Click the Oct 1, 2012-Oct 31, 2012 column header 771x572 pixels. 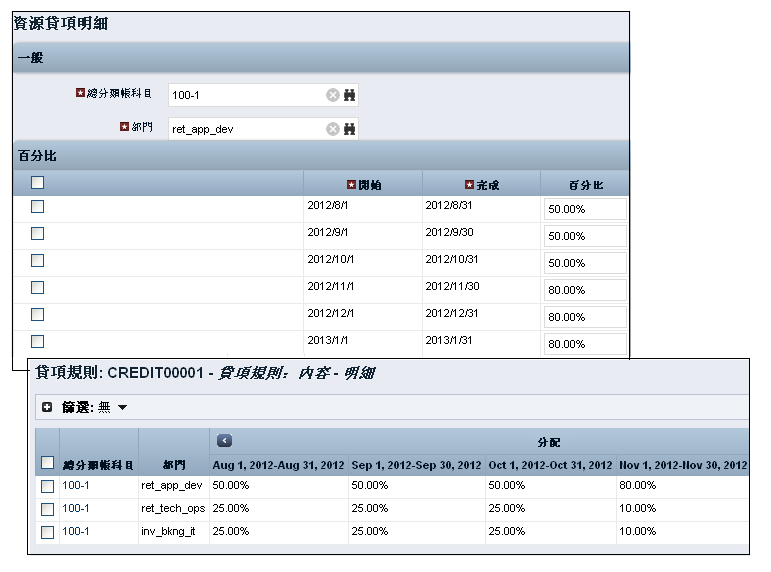click(550, 465)
